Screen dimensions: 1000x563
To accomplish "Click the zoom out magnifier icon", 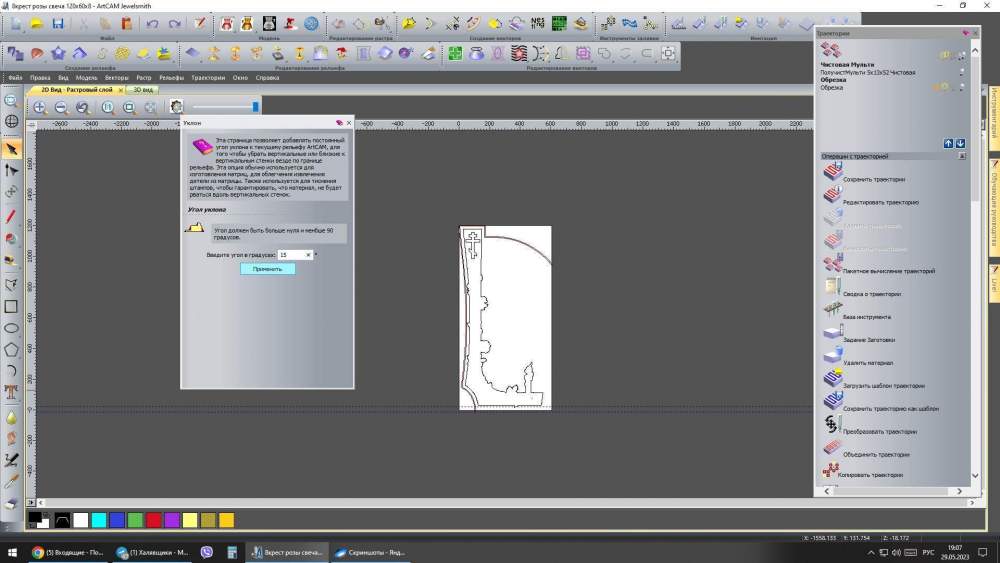I will [x=61, y=107].
